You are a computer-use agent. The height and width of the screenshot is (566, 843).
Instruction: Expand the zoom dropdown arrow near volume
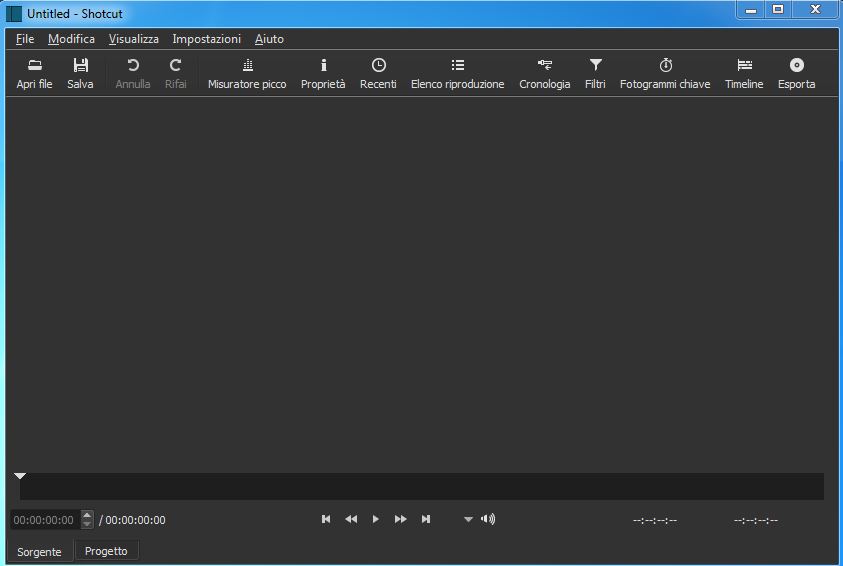(x=467, y=520)
